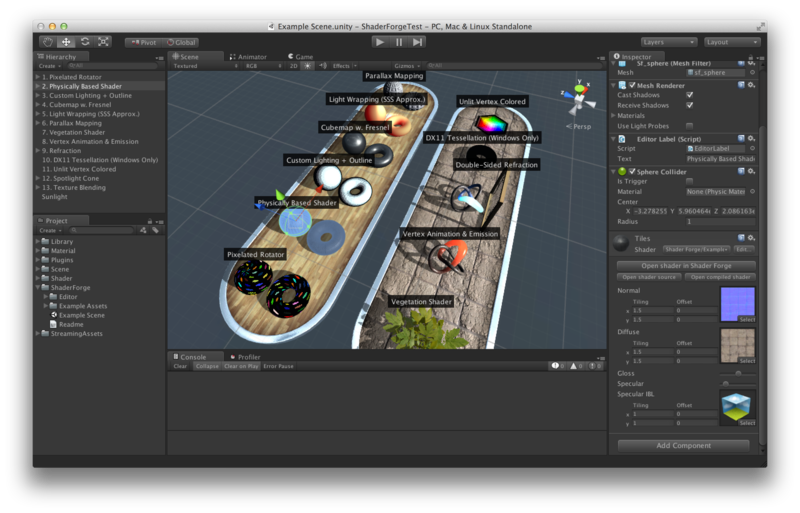Open the Layers dropdown

(x=669, y=42)
